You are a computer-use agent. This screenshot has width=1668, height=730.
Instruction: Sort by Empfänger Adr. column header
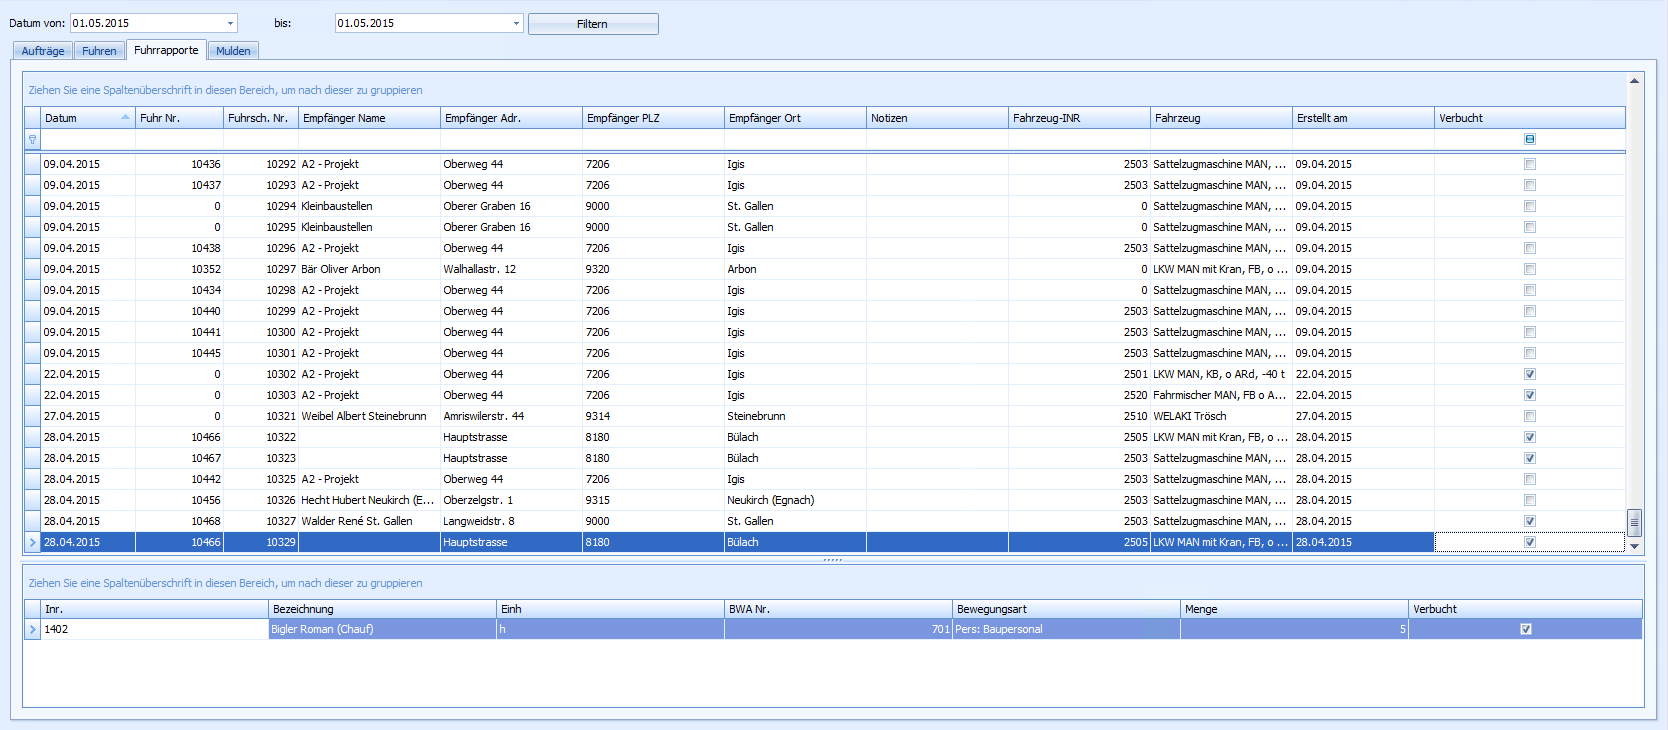pos(511,118)
